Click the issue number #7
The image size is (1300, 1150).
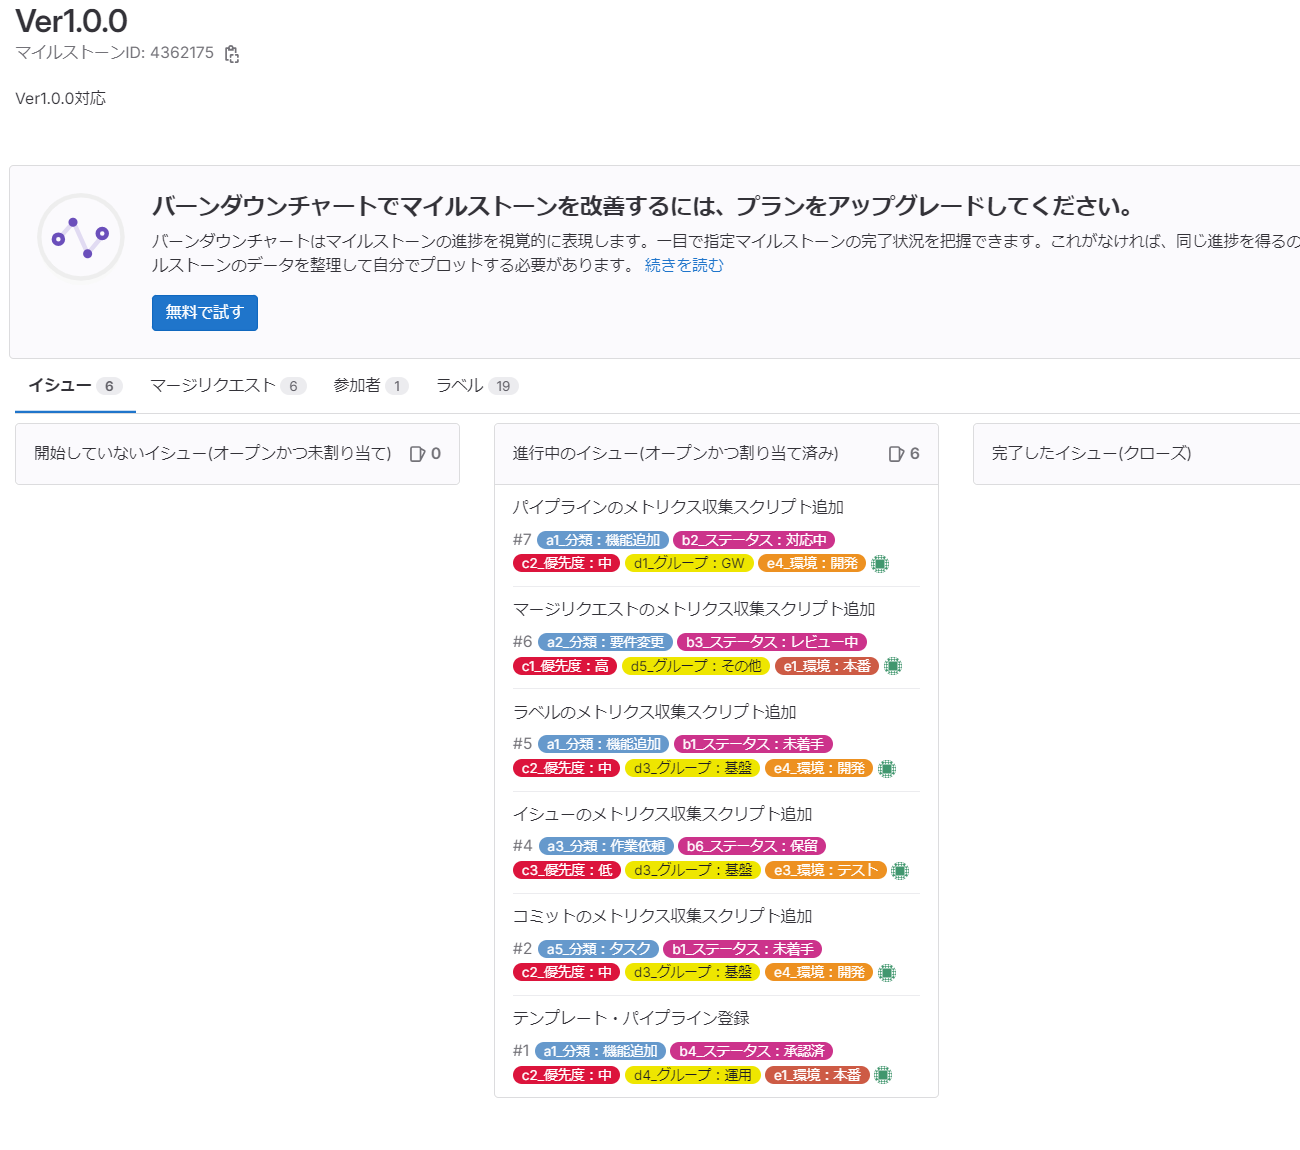521,539
